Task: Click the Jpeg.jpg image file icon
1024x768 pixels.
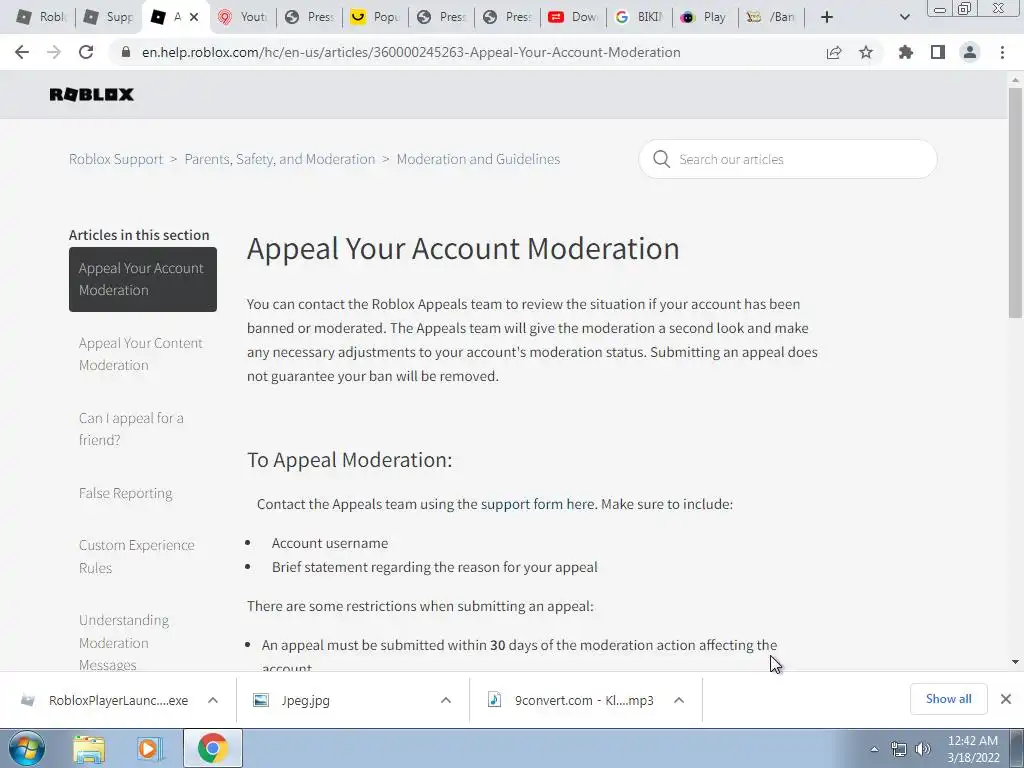Action: click(x=261, y=700)
